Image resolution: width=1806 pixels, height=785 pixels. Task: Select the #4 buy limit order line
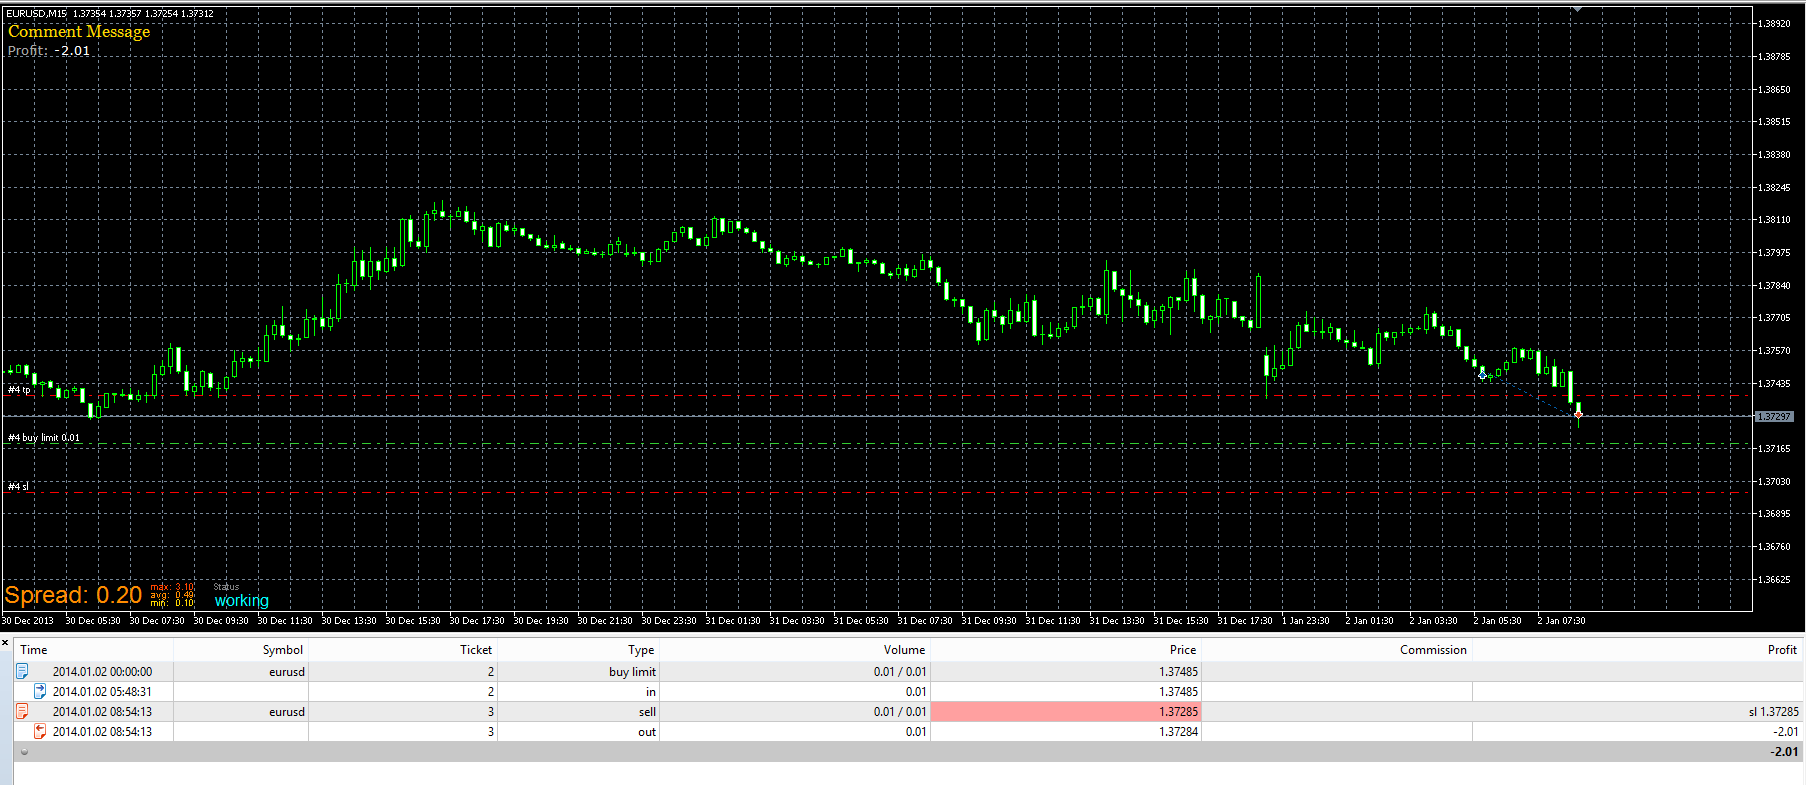pyautogui.click(x=877, y=444)
